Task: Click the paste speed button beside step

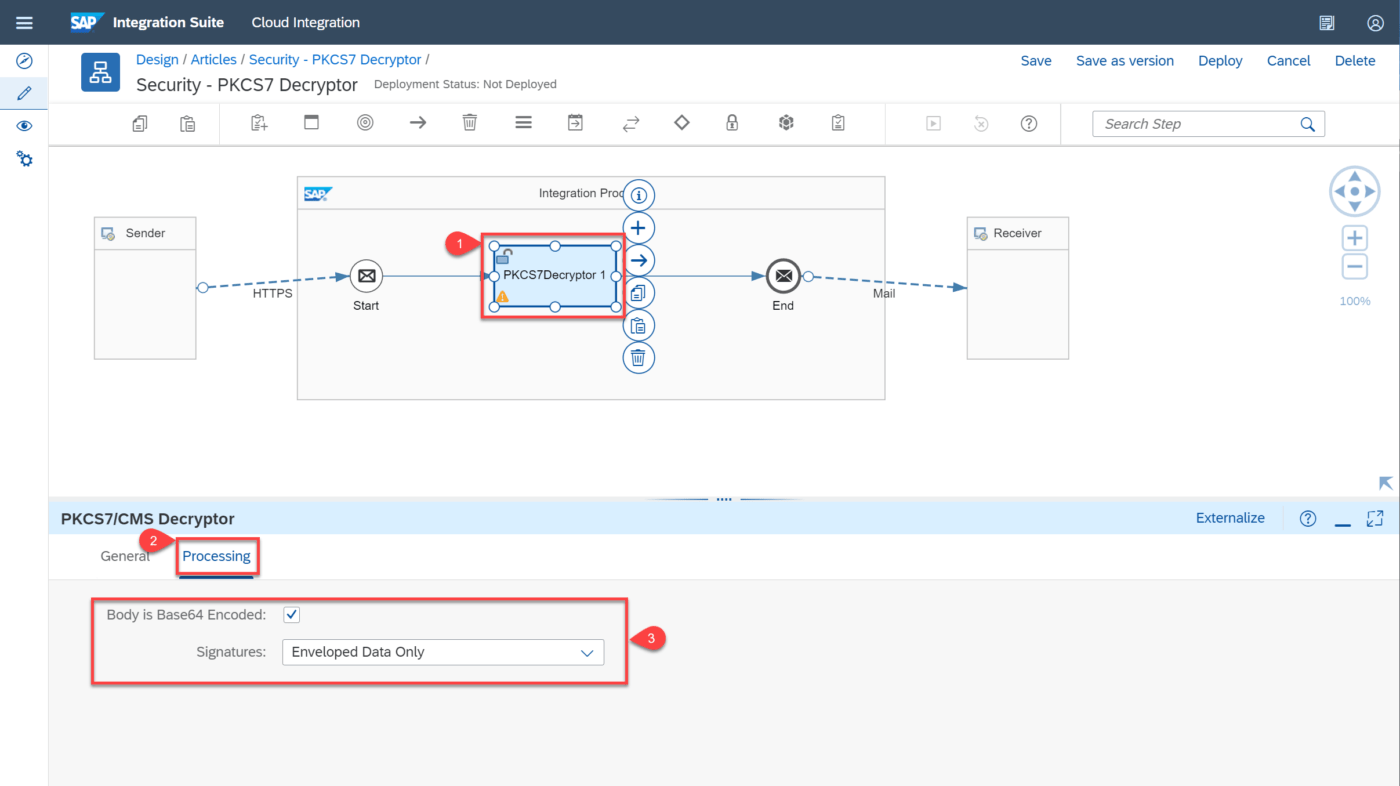Action: point(639,325)
